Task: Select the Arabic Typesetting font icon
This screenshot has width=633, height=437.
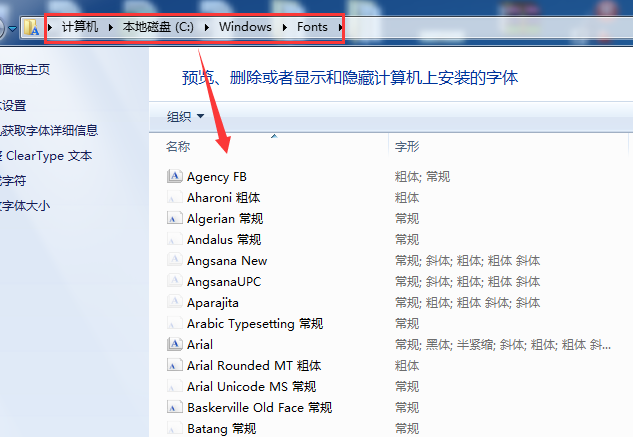Action: [174, 323]
